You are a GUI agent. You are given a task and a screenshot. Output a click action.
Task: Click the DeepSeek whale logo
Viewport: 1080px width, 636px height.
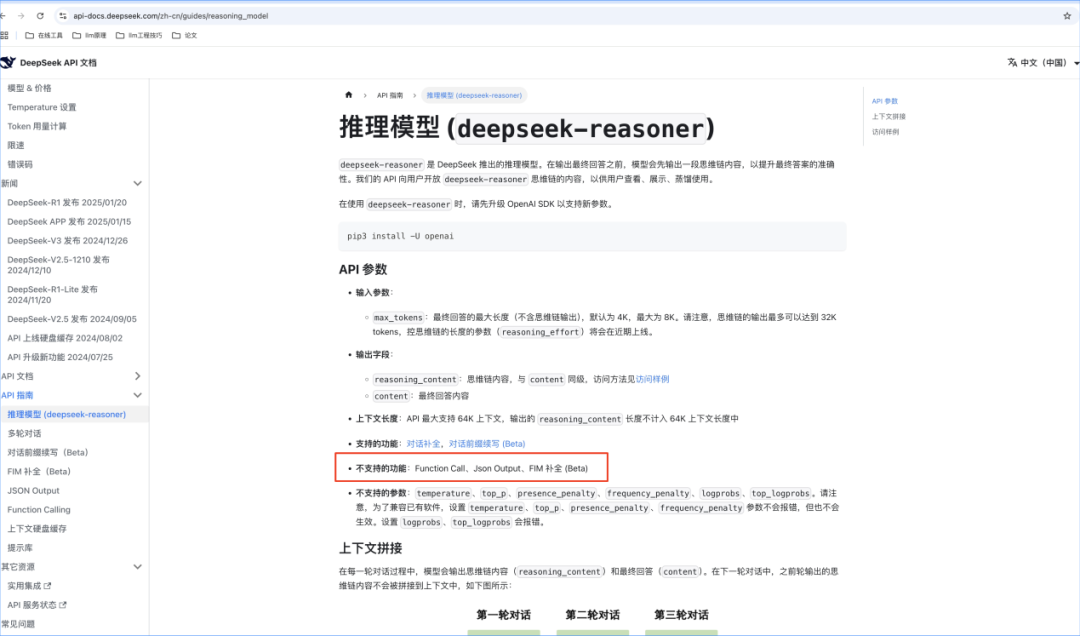(x=8, y=63)
